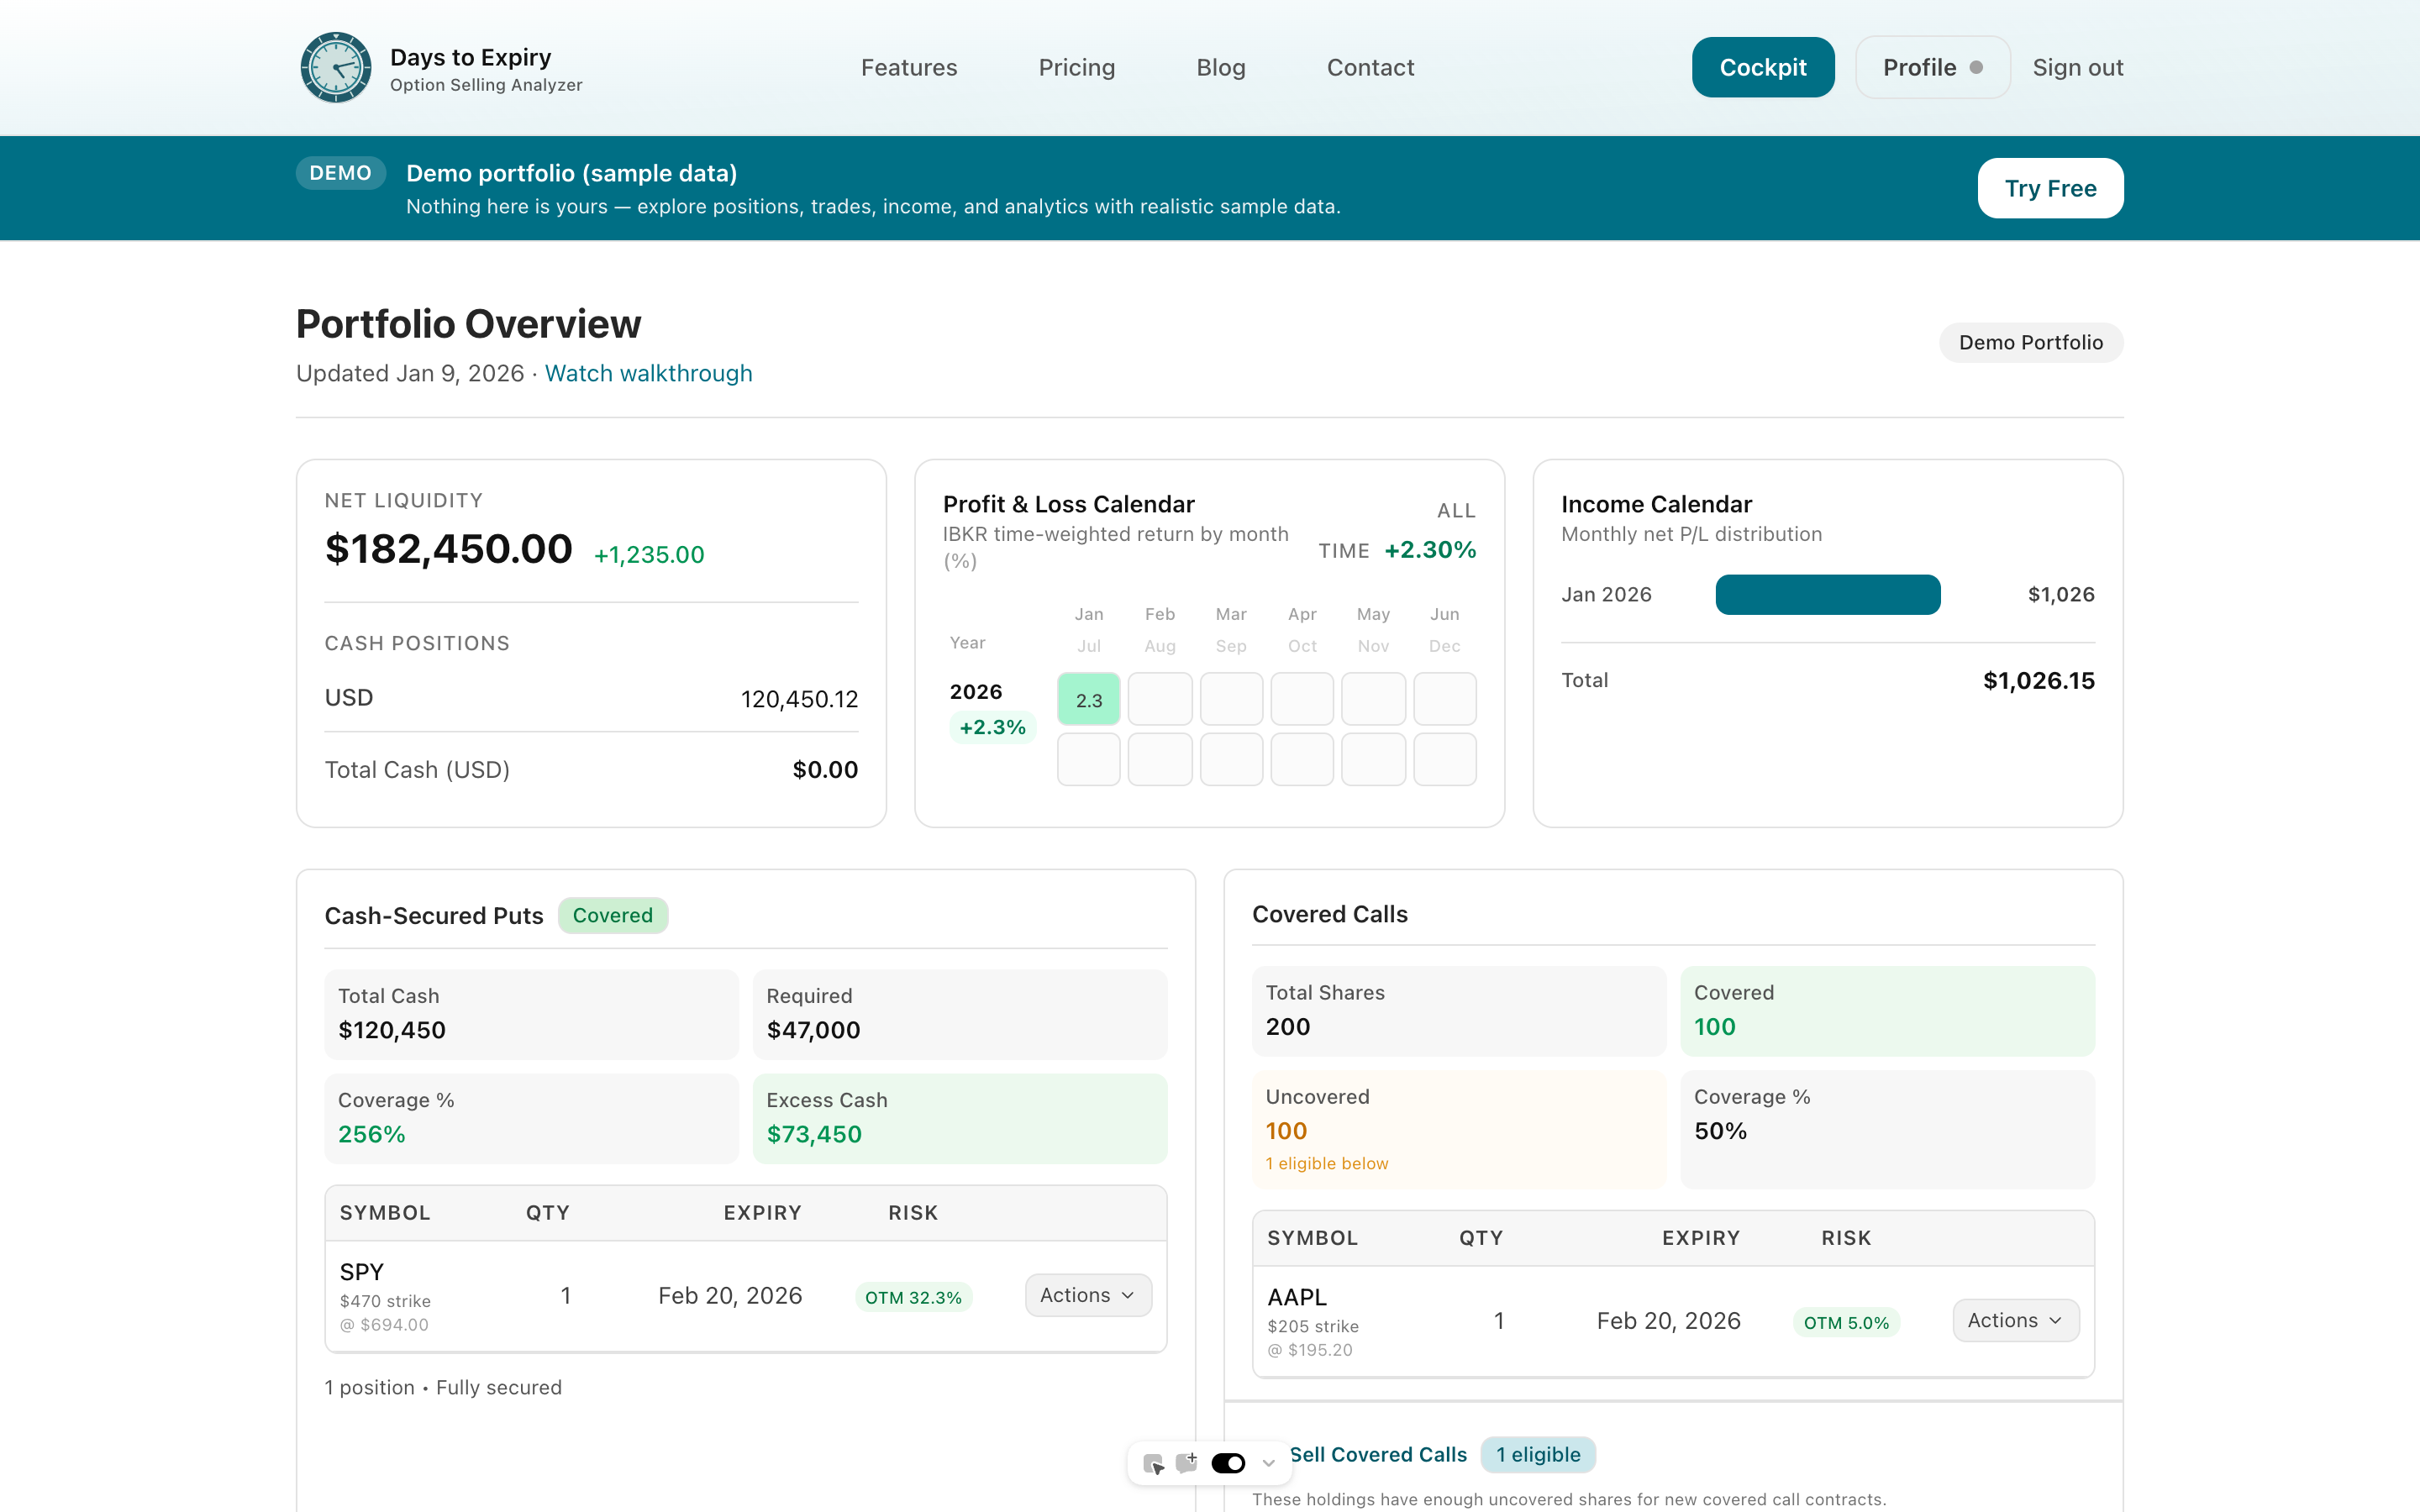
Task: Open the Profile menu in the header
Action: coord(1931,67)
